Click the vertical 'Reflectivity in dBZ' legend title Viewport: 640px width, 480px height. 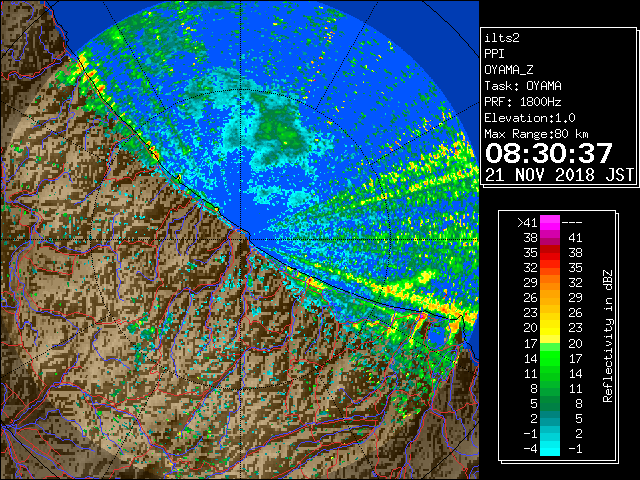click(x=608, y=336)
